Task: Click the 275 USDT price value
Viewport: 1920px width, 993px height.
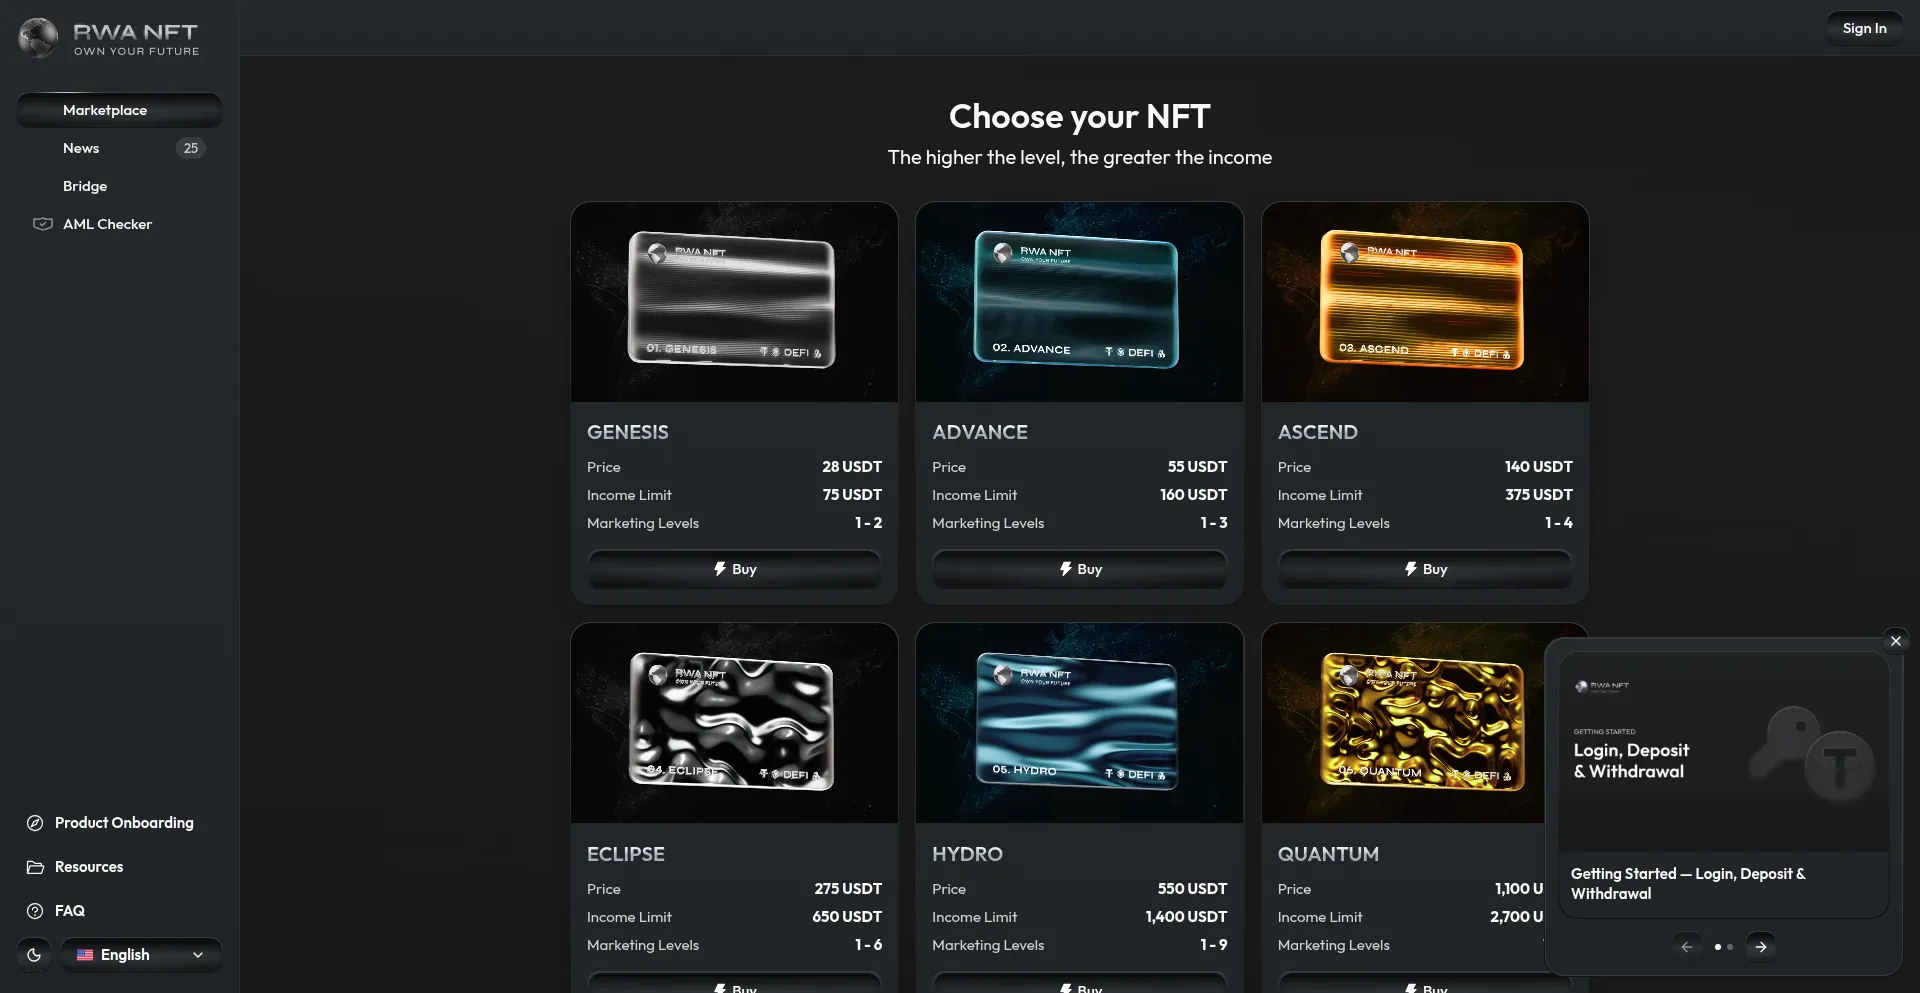Action: click(x=848, y=889)
